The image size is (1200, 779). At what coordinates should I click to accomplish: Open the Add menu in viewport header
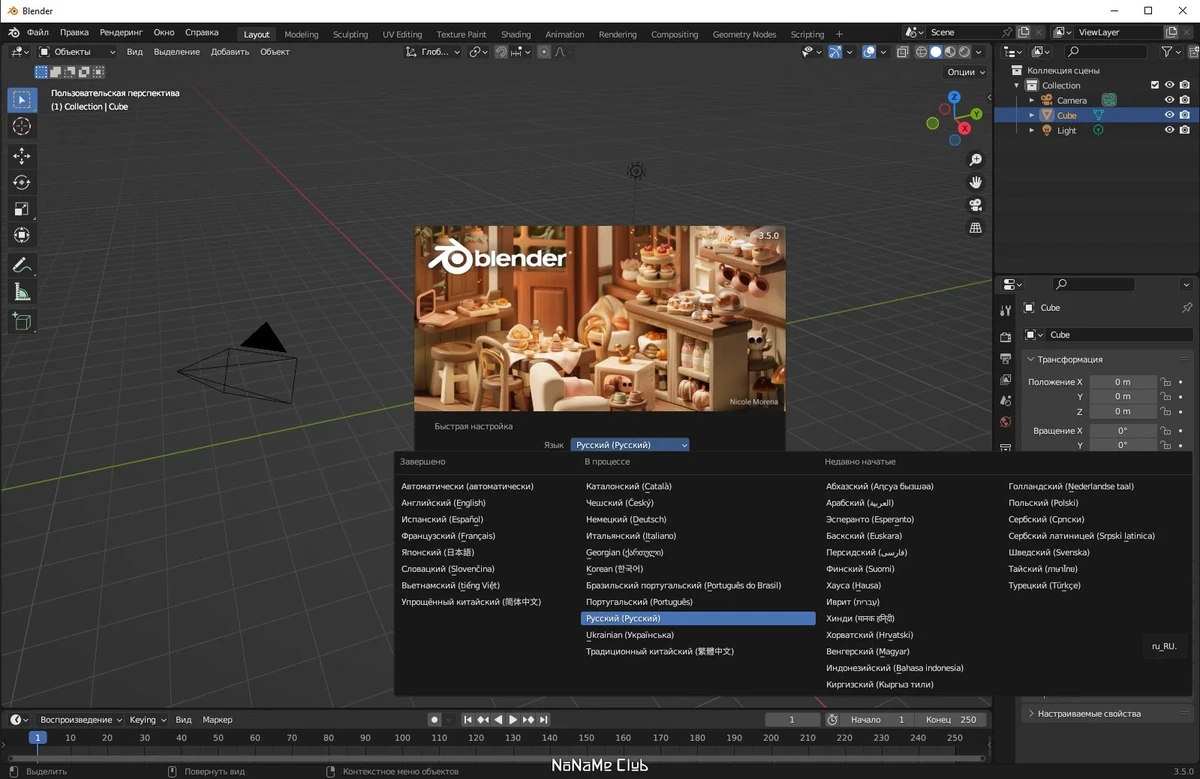[x=230, y=52]
